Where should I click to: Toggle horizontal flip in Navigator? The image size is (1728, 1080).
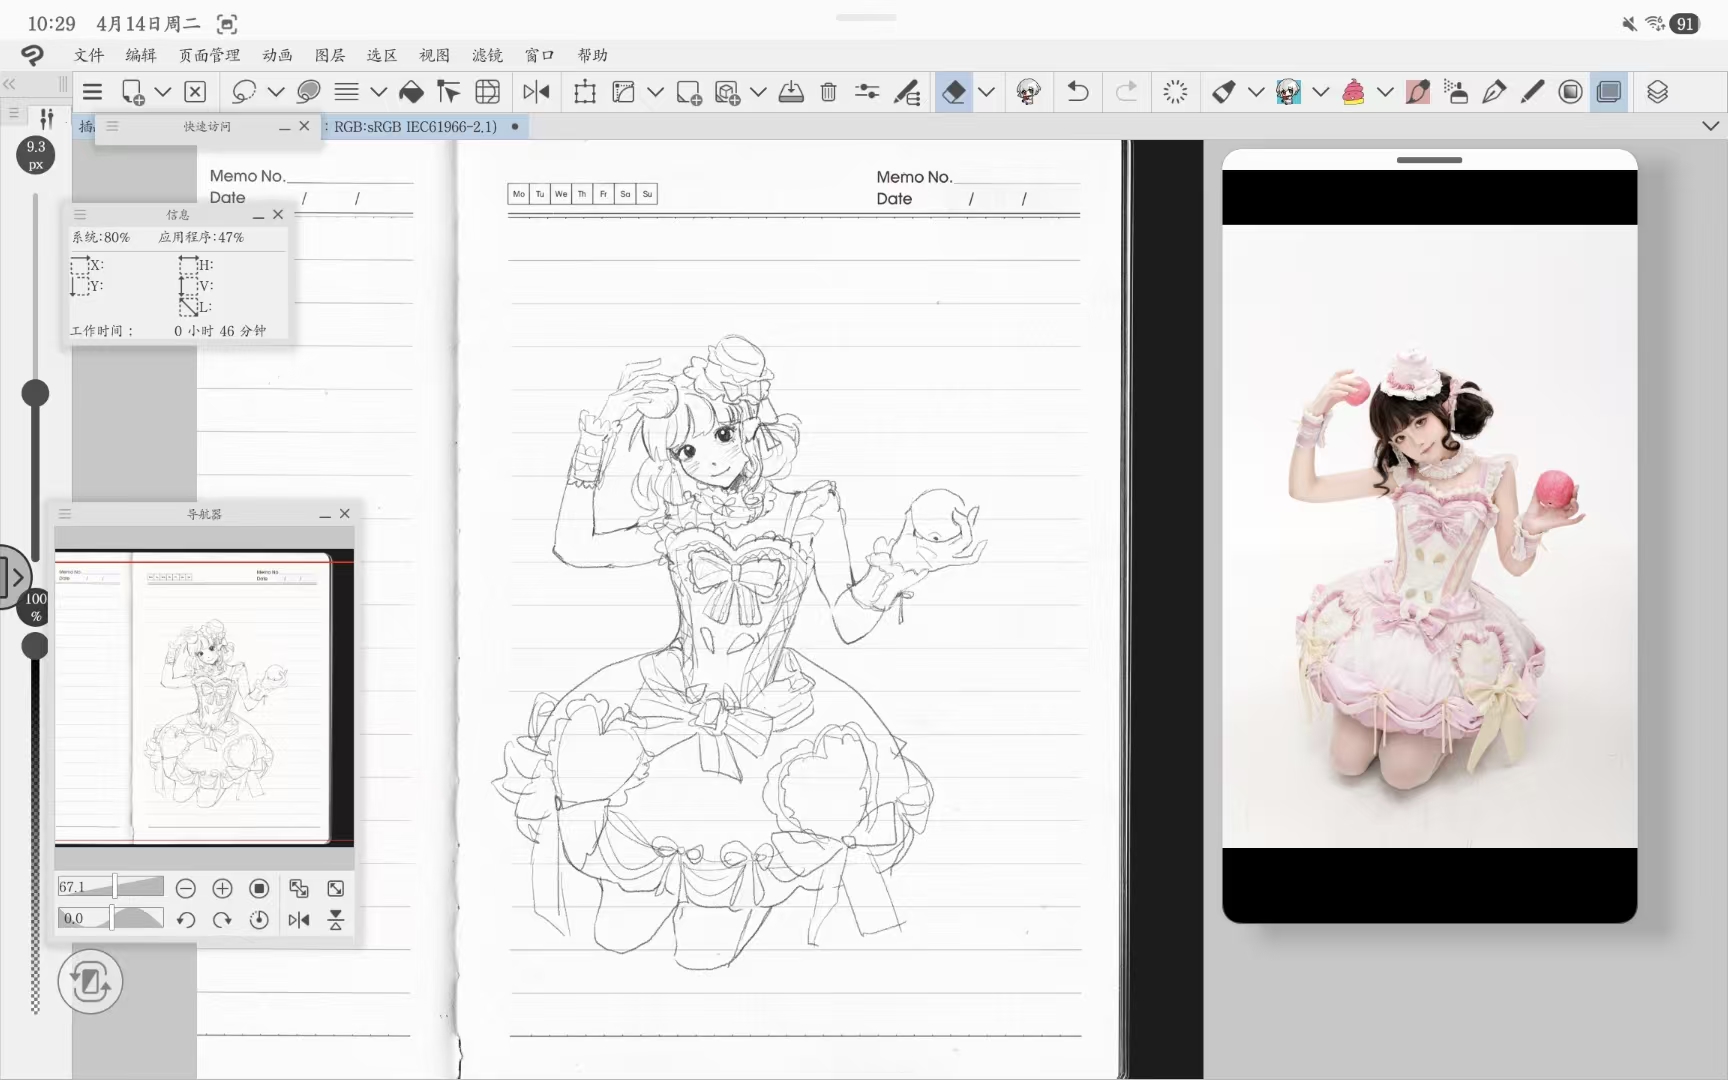tap(298, 920)
